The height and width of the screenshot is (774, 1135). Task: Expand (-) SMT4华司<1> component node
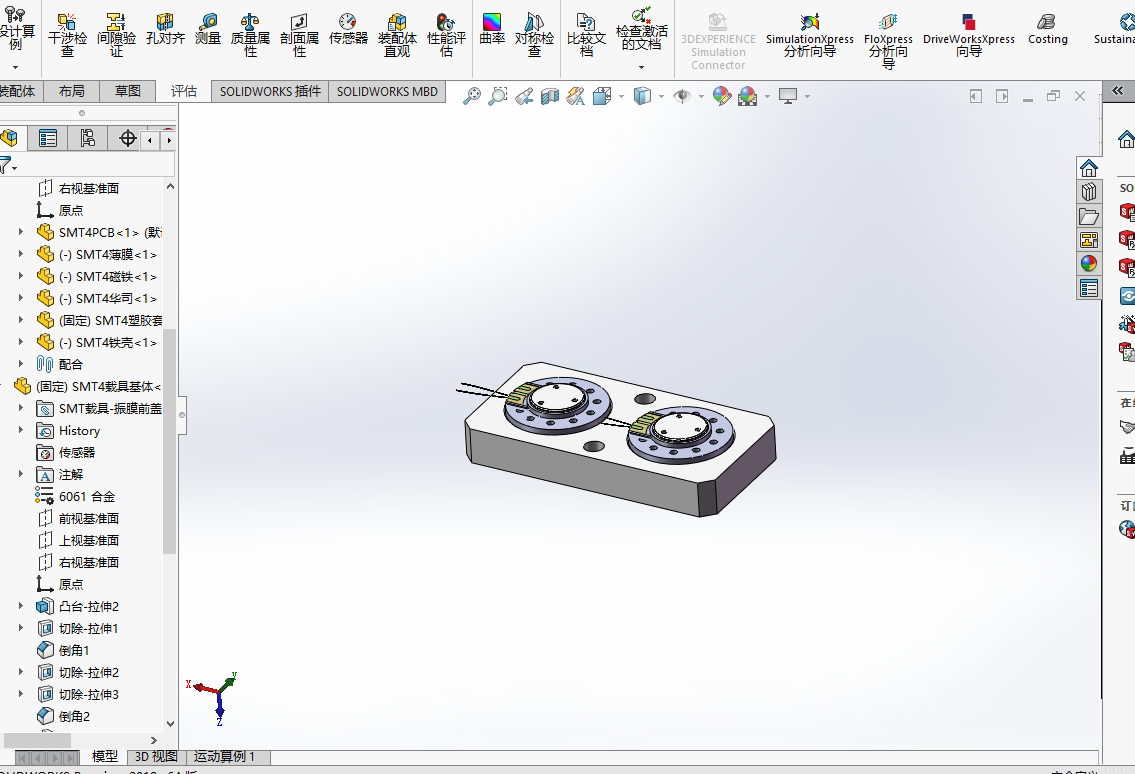tap(20, 298)
